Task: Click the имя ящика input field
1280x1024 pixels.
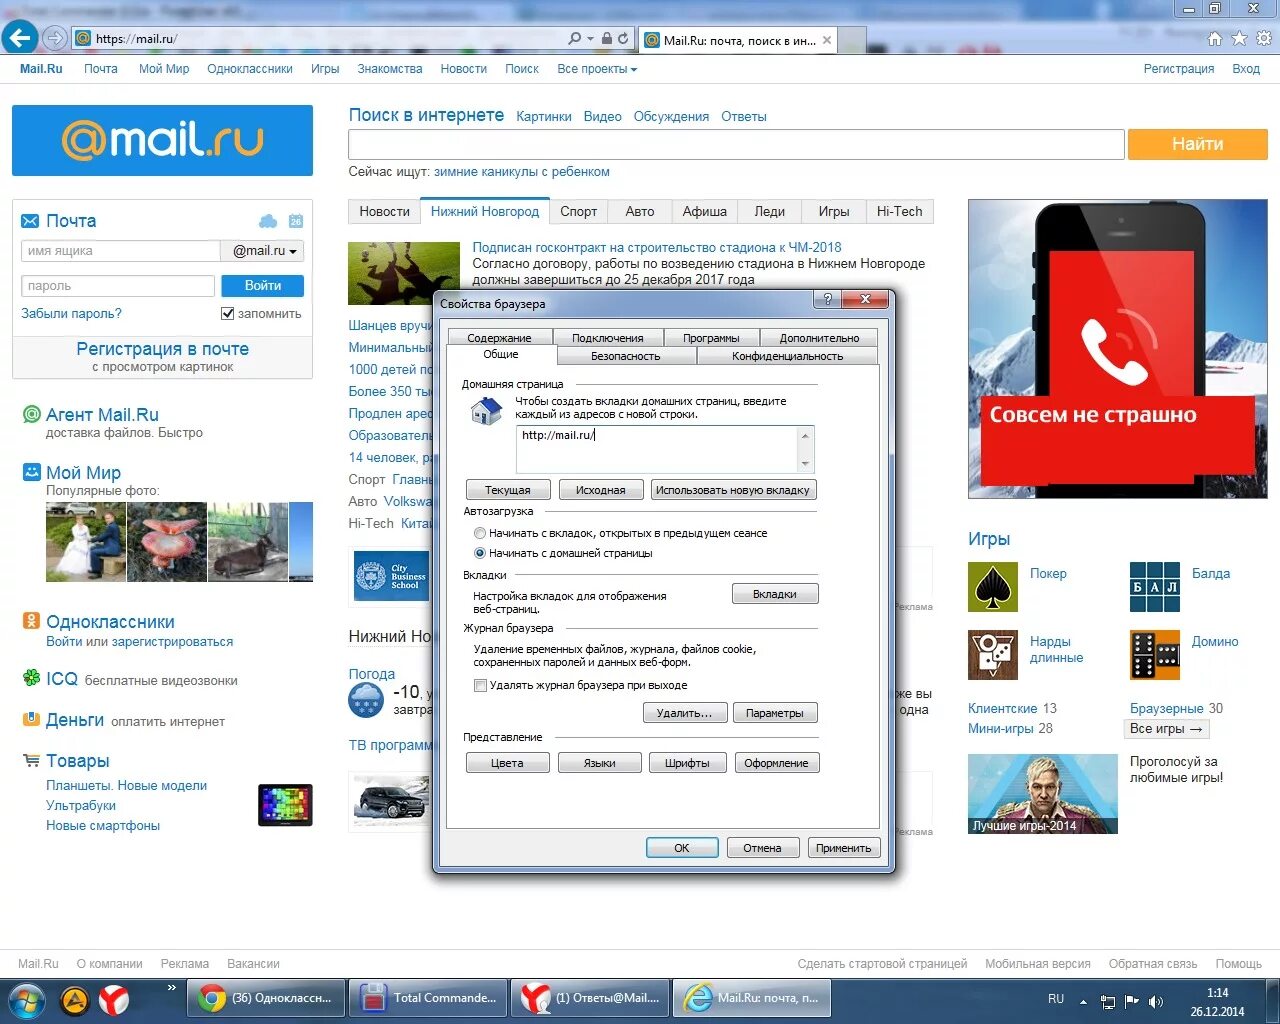Action: (x=120, y=251)
